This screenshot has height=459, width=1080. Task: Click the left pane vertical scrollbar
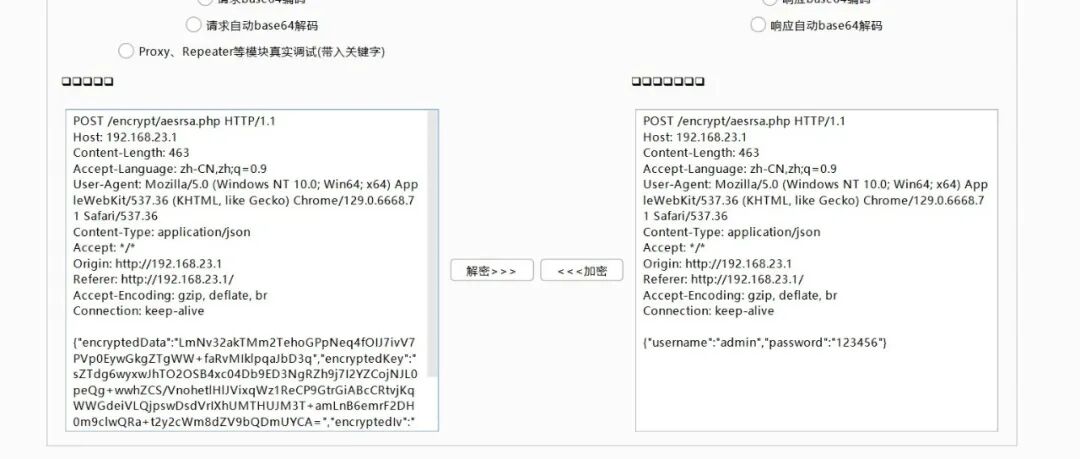click(433, 243)
